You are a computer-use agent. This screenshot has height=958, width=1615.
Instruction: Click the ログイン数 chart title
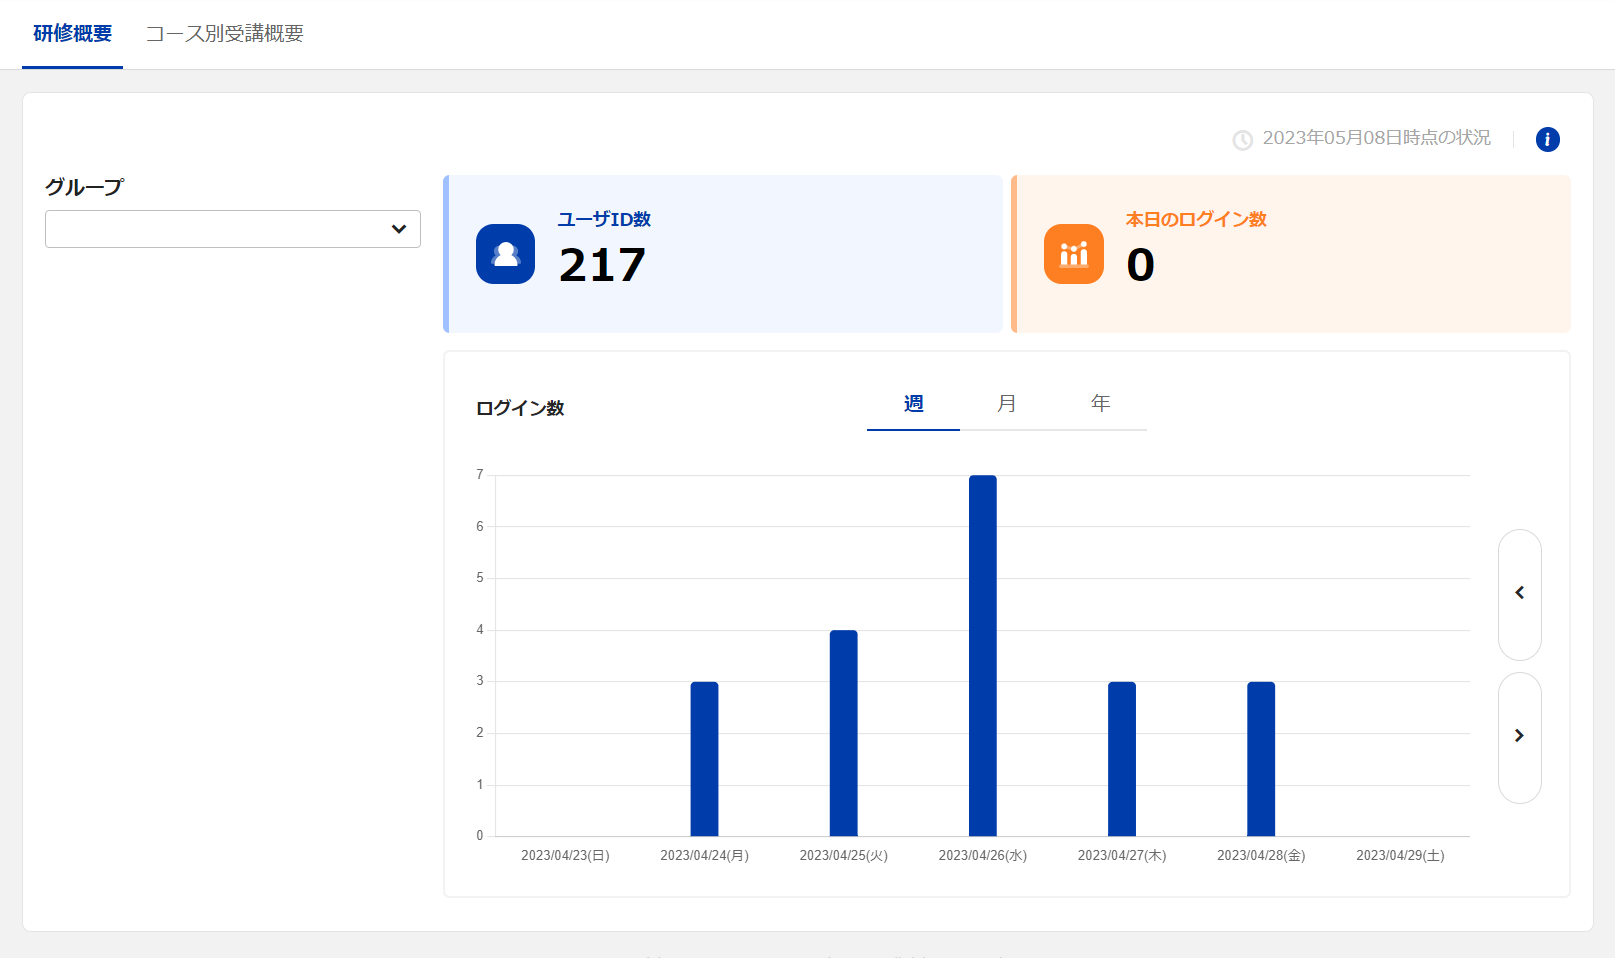coord(520,408)
